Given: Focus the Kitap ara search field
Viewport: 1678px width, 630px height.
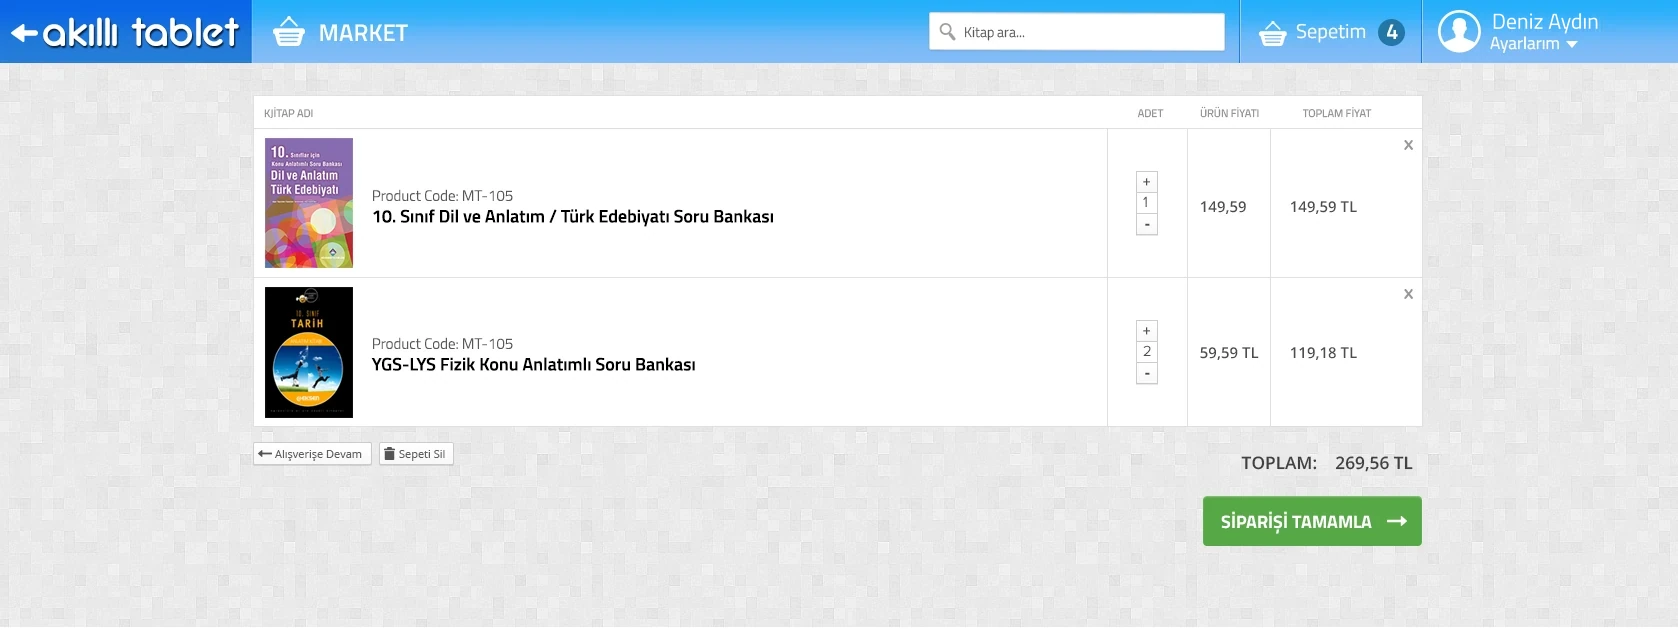Looking at the screenshot, I should coord(1077,32).
